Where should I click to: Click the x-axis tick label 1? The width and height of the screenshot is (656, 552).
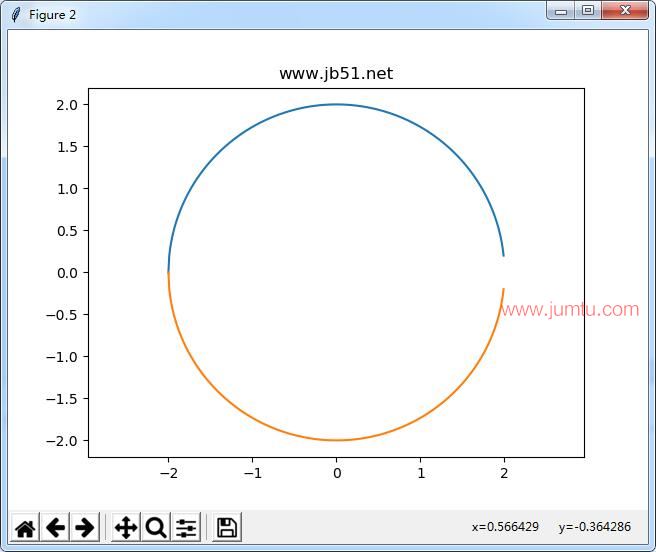[x=421, y=473]
